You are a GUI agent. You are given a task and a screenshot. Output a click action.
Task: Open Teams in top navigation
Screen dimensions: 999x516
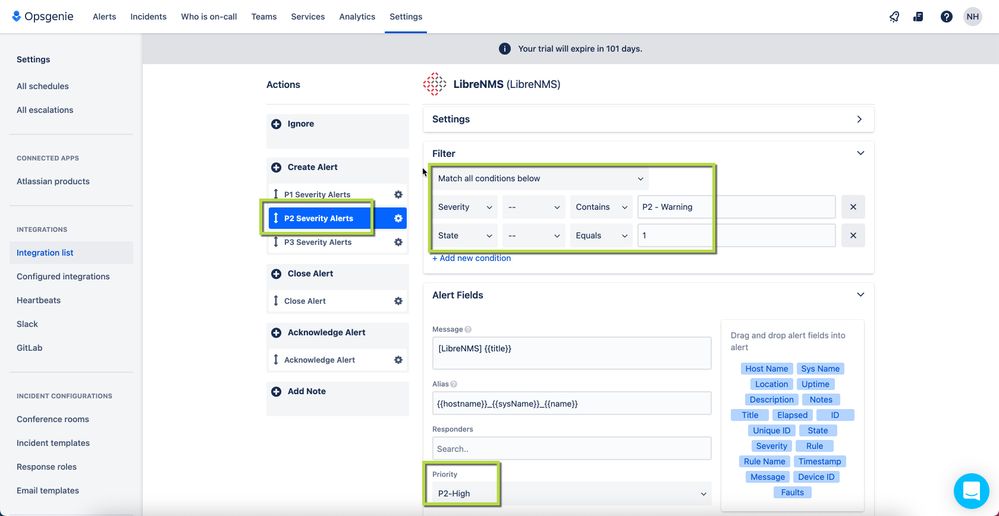coord(264,17)
